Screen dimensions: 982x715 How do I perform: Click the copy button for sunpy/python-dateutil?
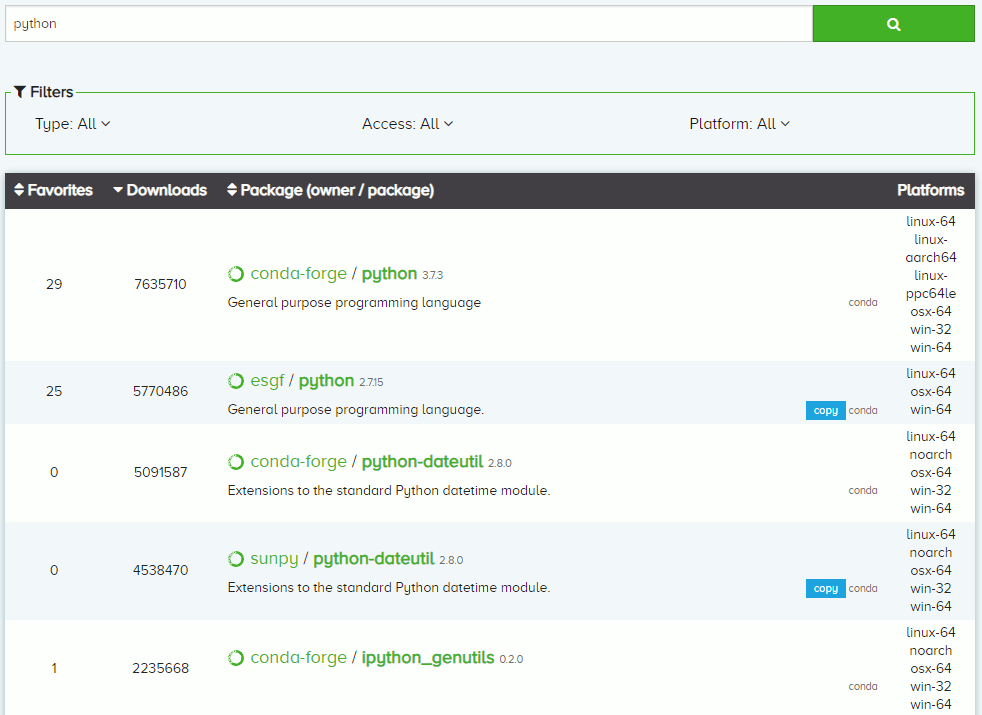(x=825, y=588)
